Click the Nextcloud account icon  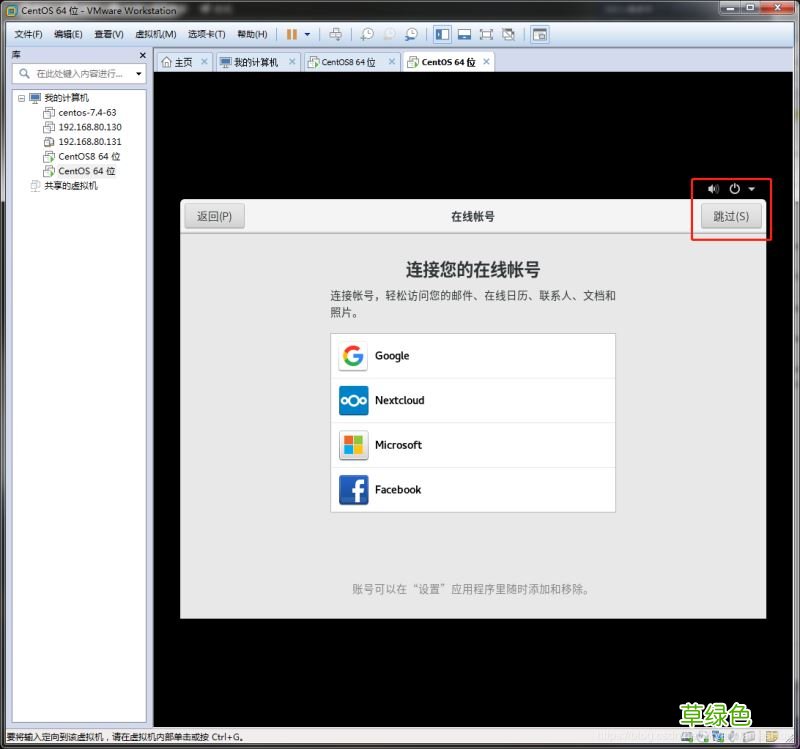[353, 400]
